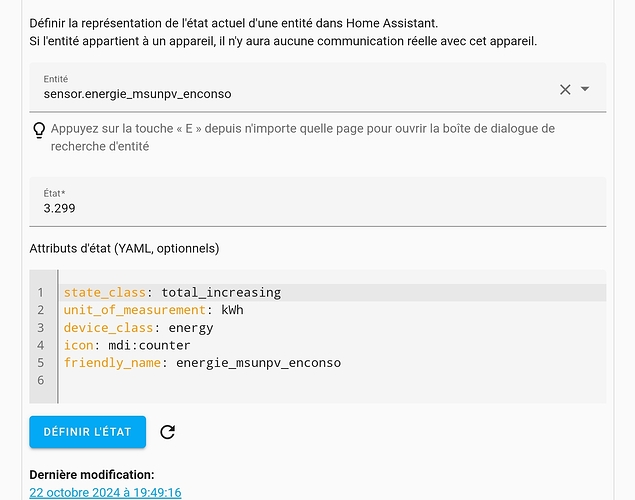Click the Entité field with sensor.energie_msunpv_enconso
Image resolution: width=635 pixels, height=500 pixels.
(318, 87)
